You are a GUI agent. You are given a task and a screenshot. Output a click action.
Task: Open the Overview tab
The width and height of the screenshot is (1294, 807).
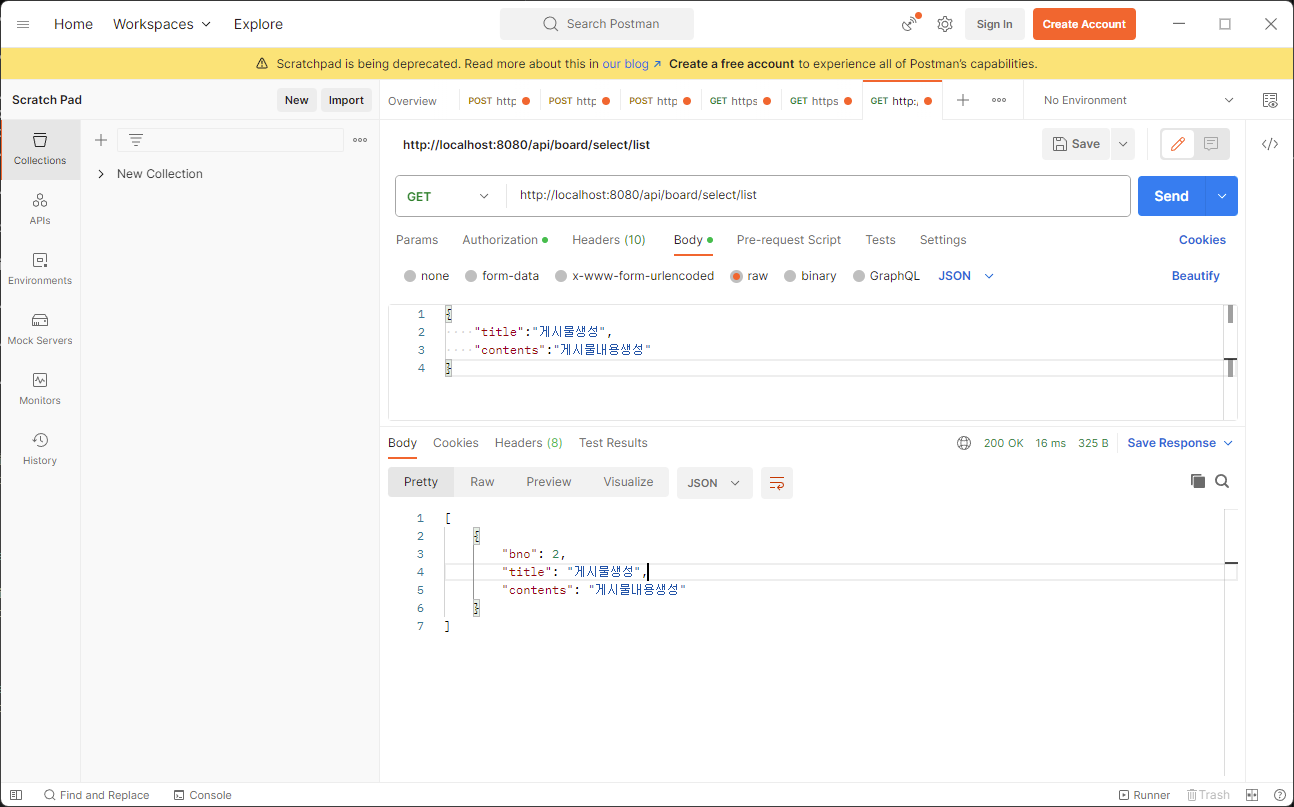[412, 101]
